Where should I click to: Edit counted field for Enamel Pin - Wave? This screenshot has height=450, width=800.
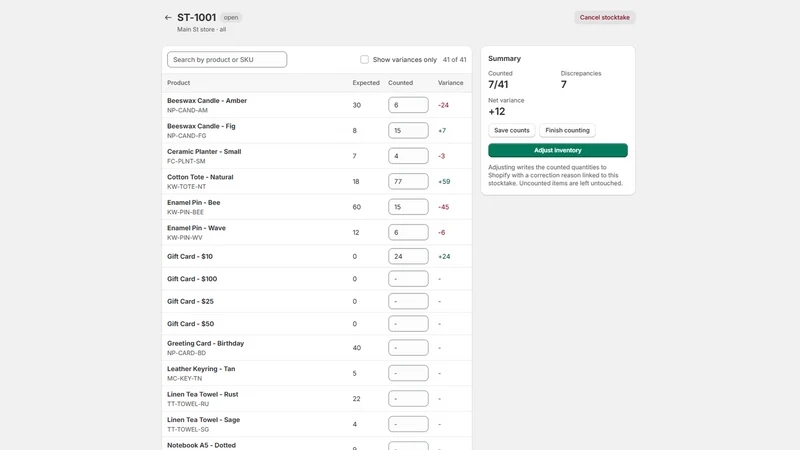tap(408, 232)
